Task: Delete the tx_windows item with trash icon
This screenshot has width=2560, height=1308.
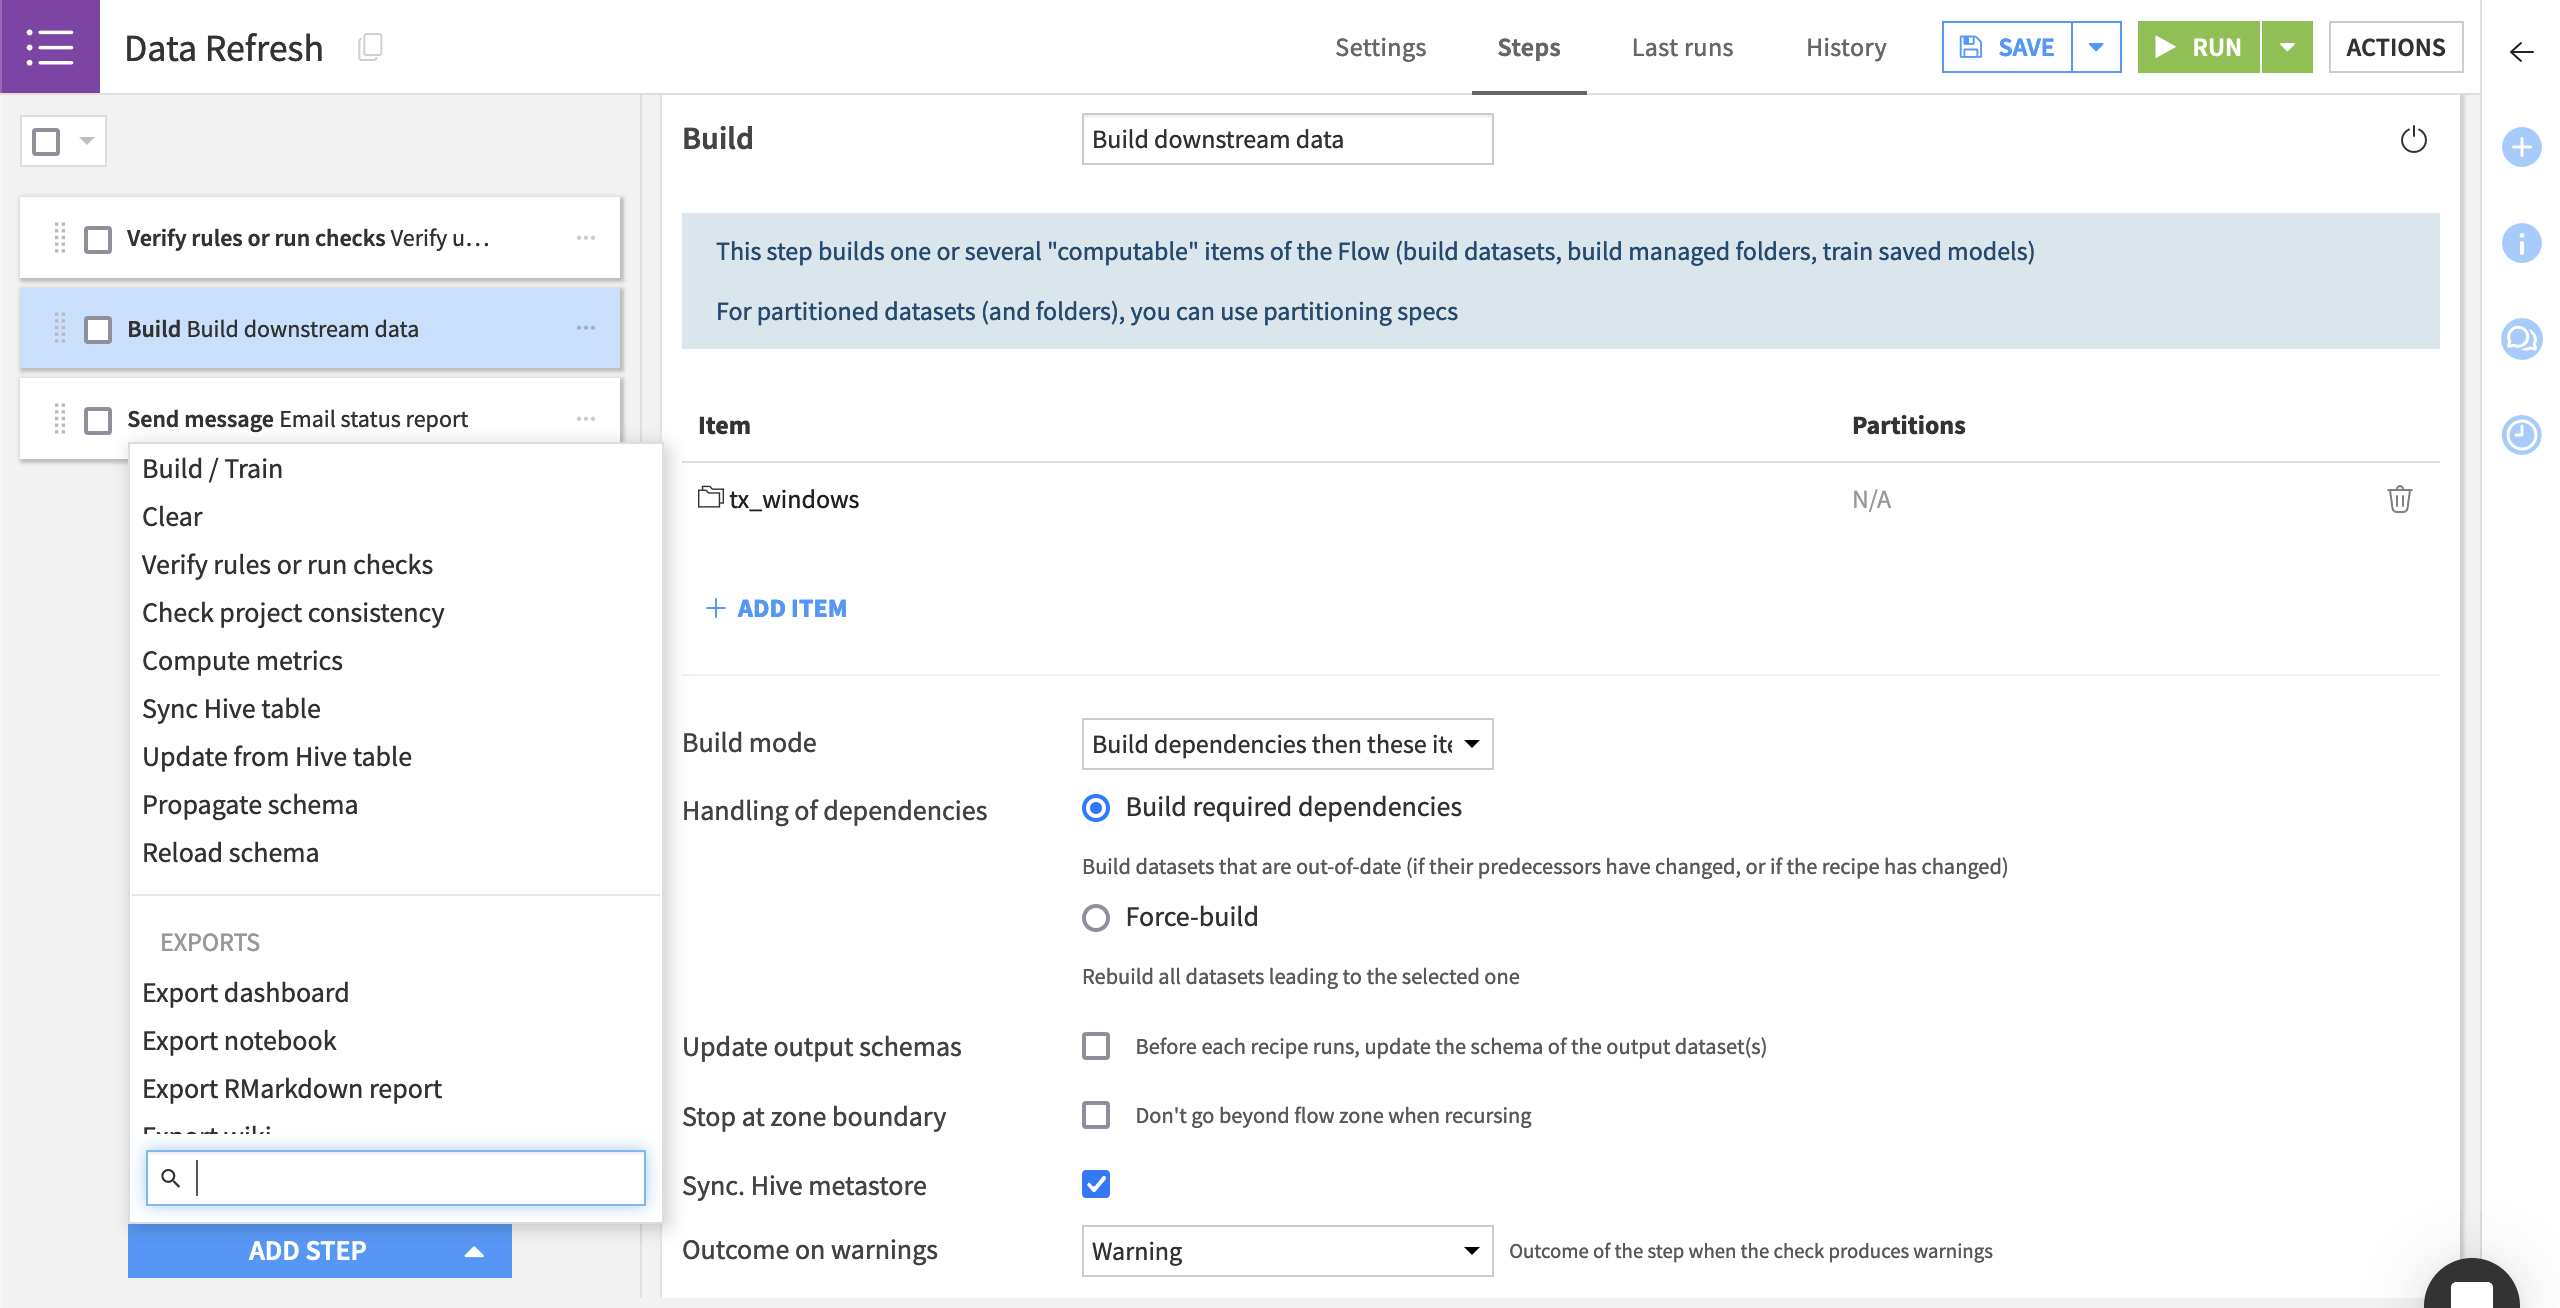Action: click(x=2399, y=499)
